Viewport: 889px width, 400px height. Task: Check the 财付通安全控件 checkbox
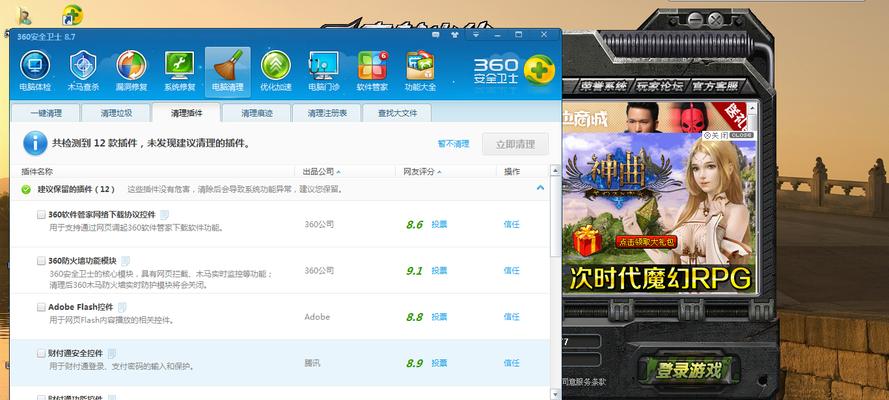(x=41, y=353)
